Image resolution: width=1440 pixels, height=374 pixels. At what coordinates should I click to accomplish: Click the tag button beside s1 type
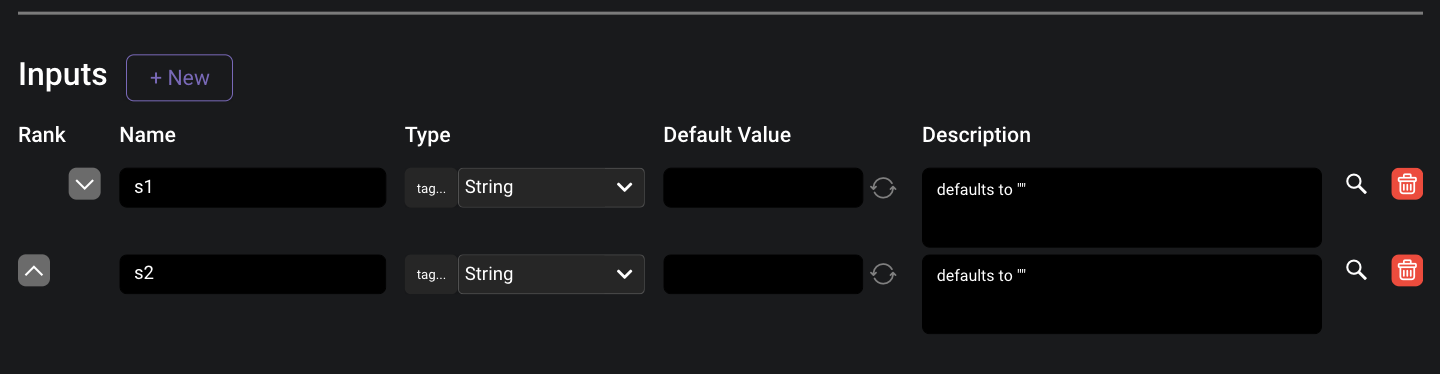pos(431,188)
